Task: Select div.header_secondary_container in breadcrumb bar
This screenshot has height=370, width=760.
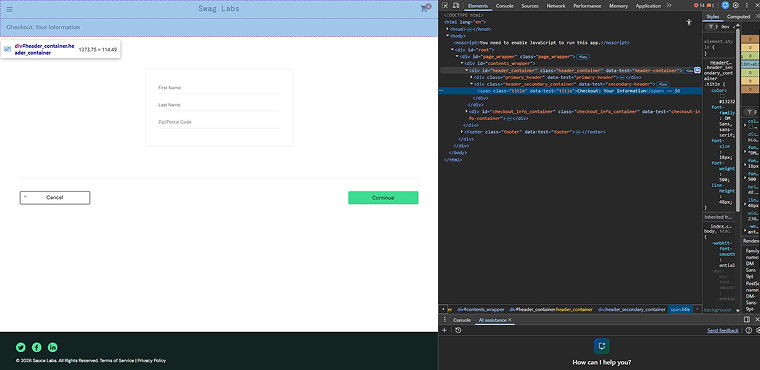Action: pos(632,309)
